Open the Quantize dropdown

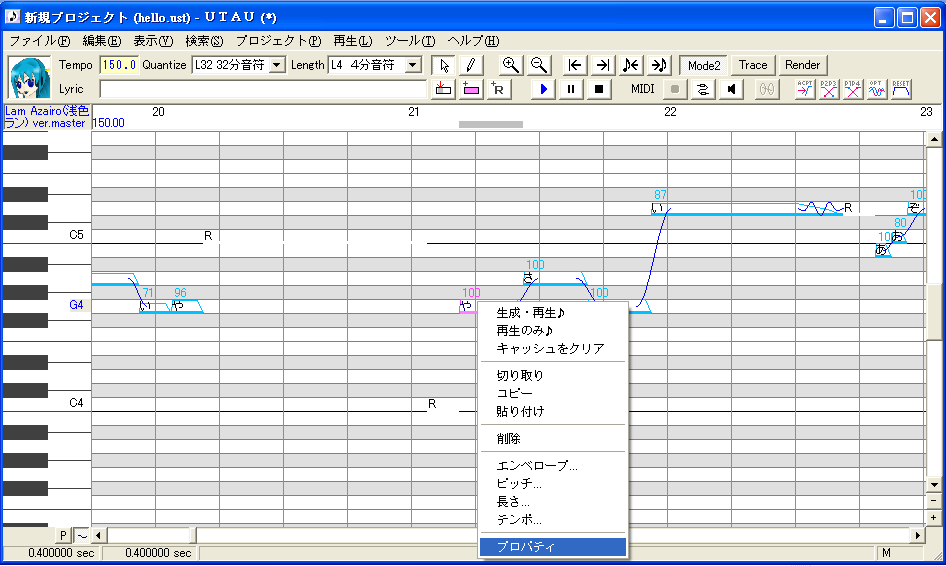click(277, 65)
